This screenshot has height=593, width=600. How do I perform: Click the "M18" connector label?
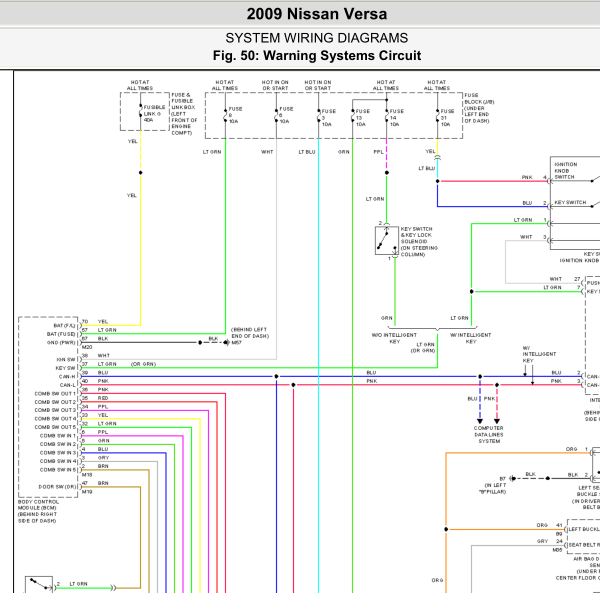[87, 474]
